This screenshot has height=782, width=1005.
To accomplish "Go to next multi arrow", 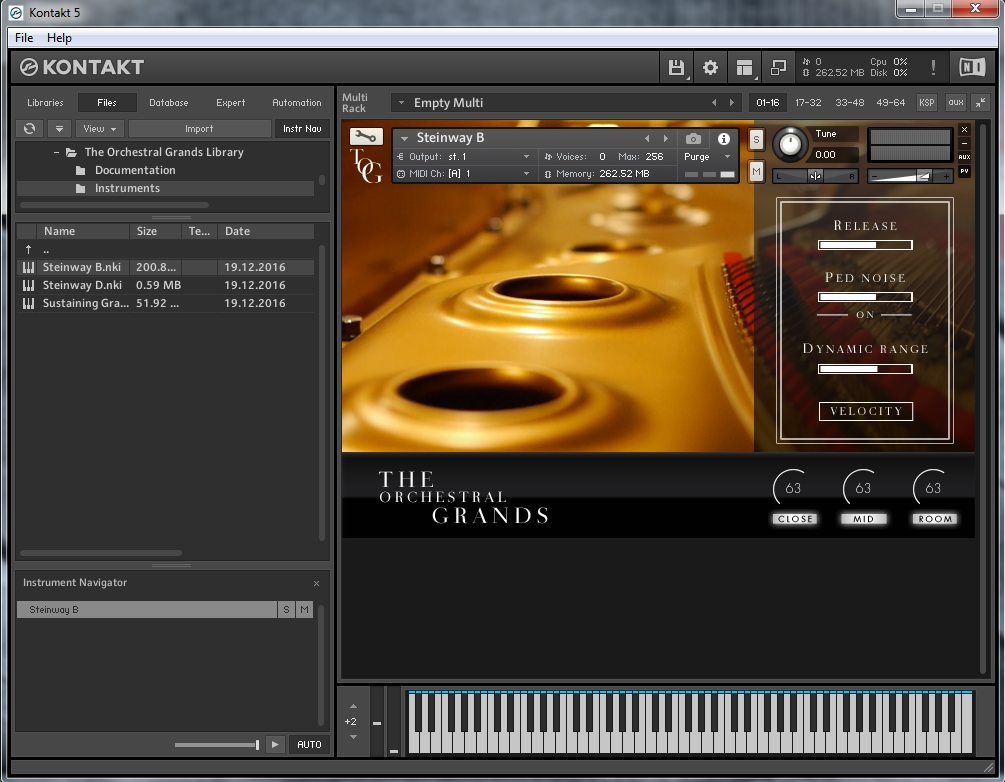I will 731,103.
